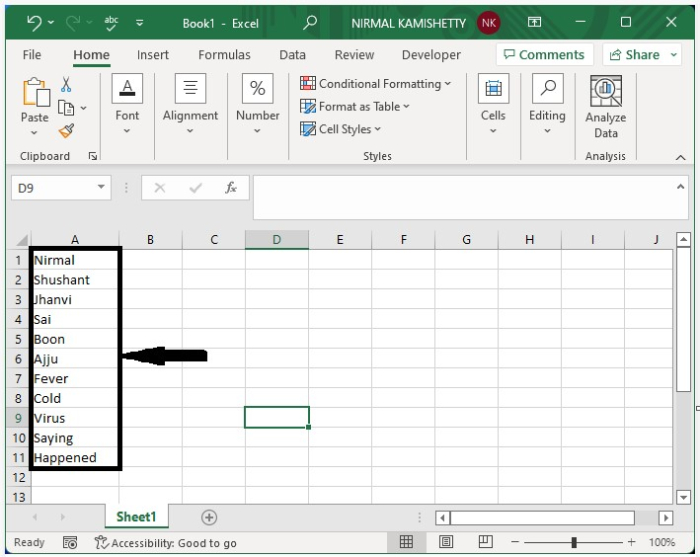This screenshot has width=700, height=557.
Task: Expand the Share dropdown arrow
Action: pyautogui.click(x=674, y=54)
